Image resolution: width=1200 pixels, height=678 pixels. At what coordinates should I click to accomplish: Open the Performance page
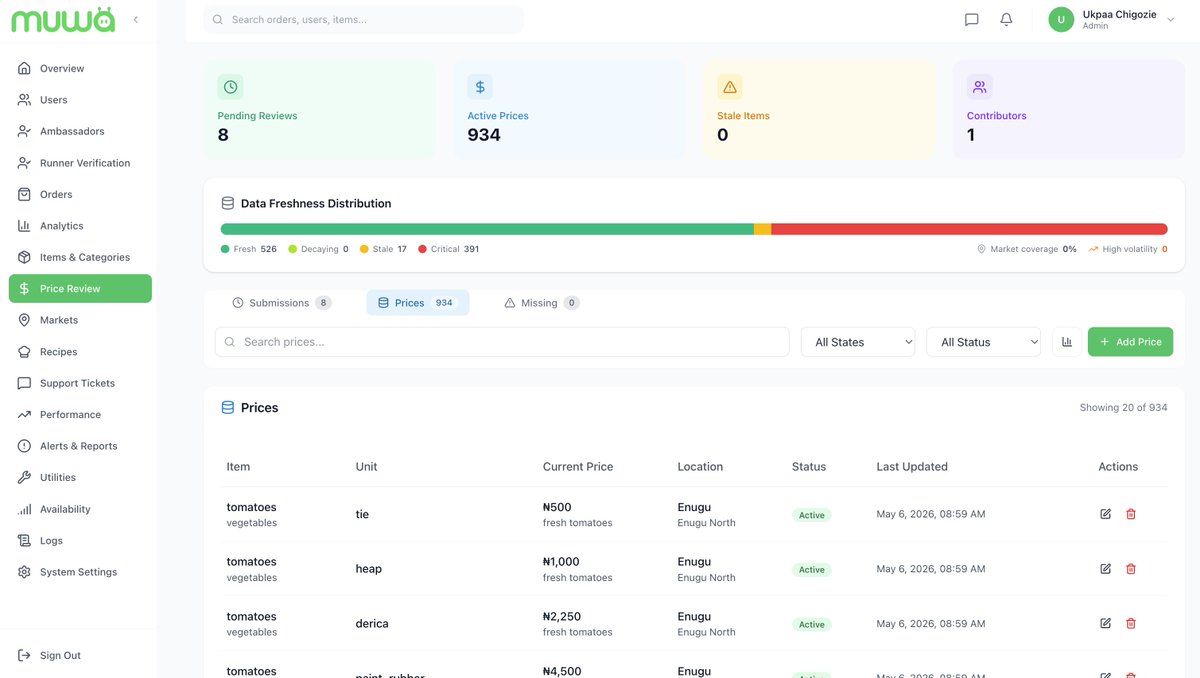(x=80, y=414)
